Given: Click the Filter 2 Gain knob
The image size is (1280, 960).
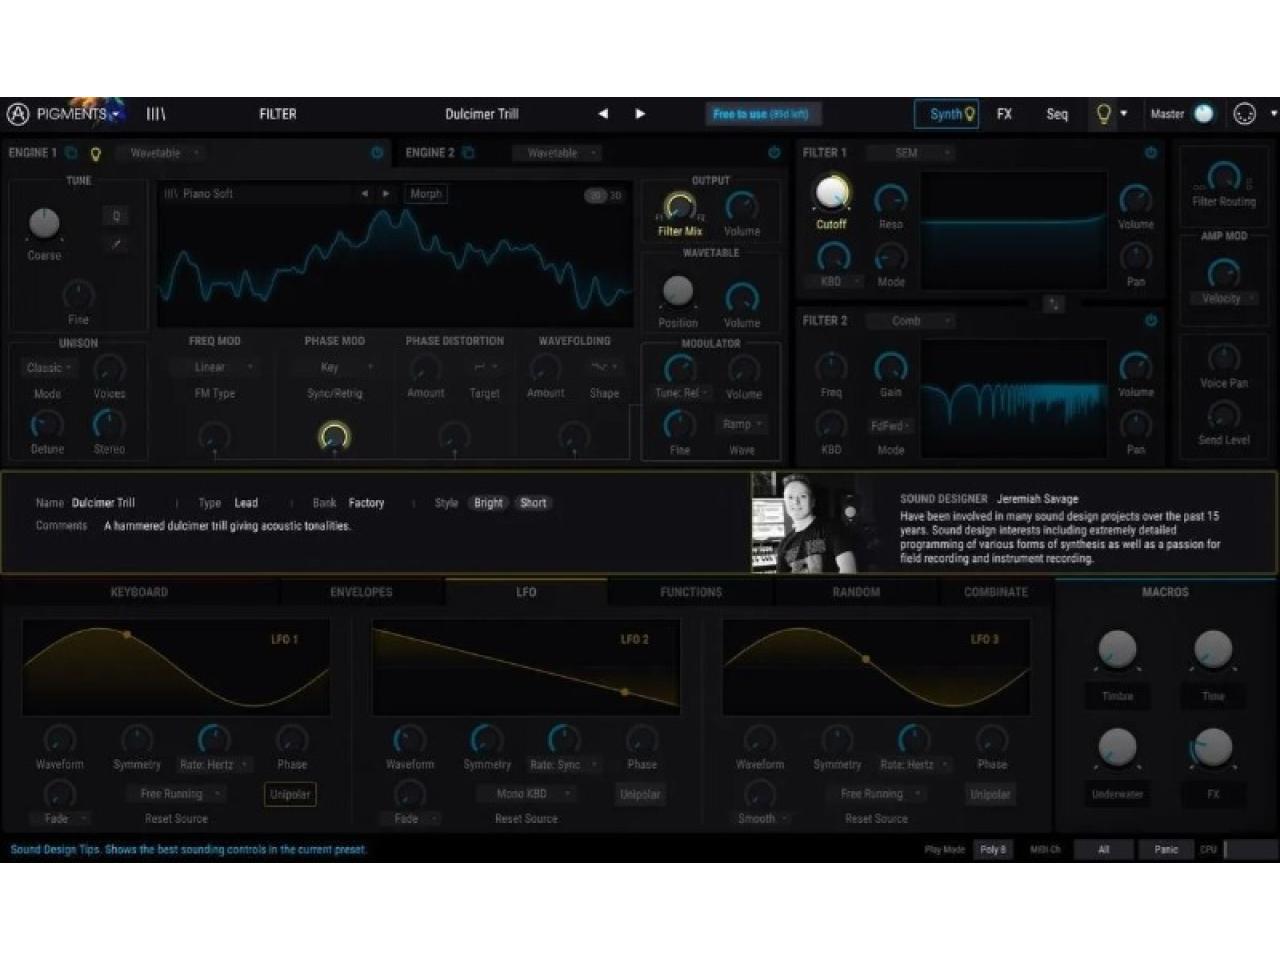Looking at the screenshot, I should [x=890, y=367].
